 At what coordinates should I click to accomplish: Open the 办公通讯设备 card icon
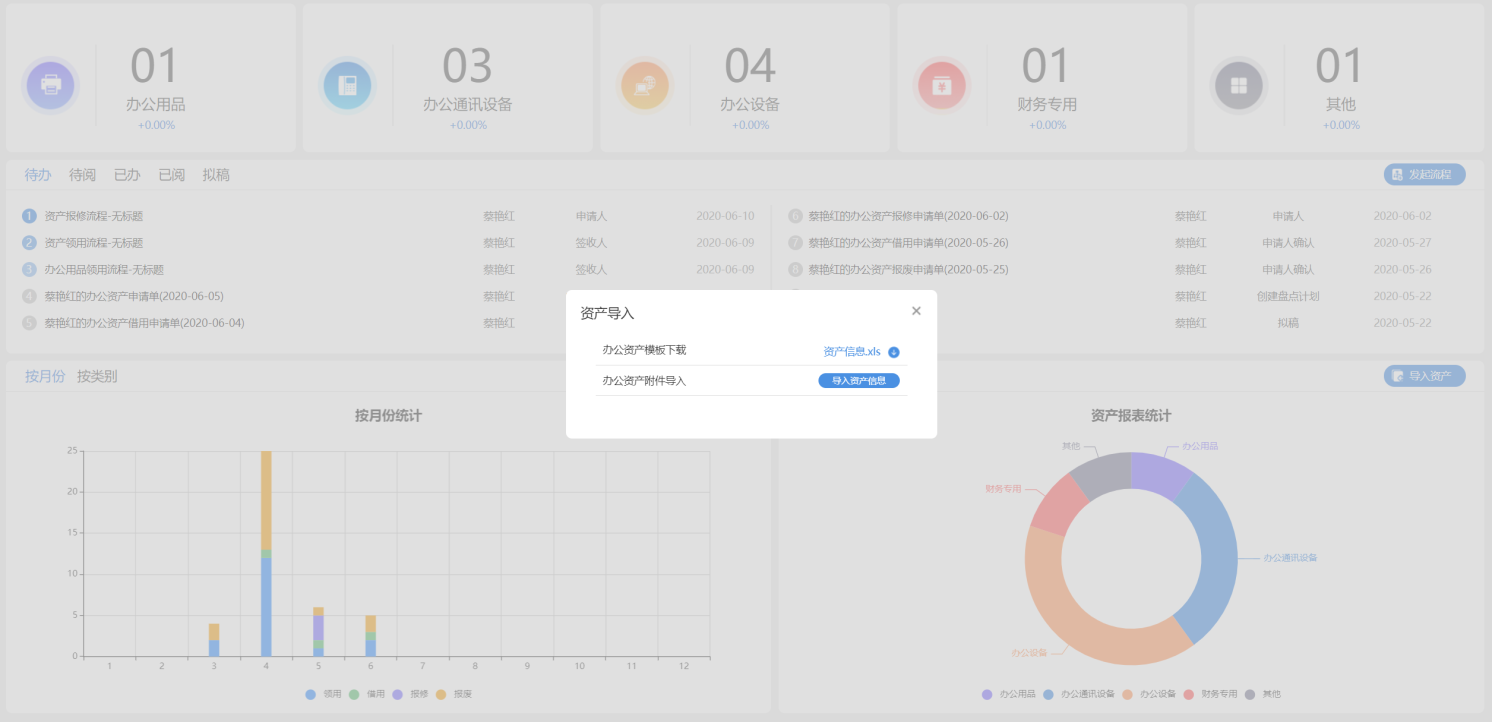(x=347, y=85)
